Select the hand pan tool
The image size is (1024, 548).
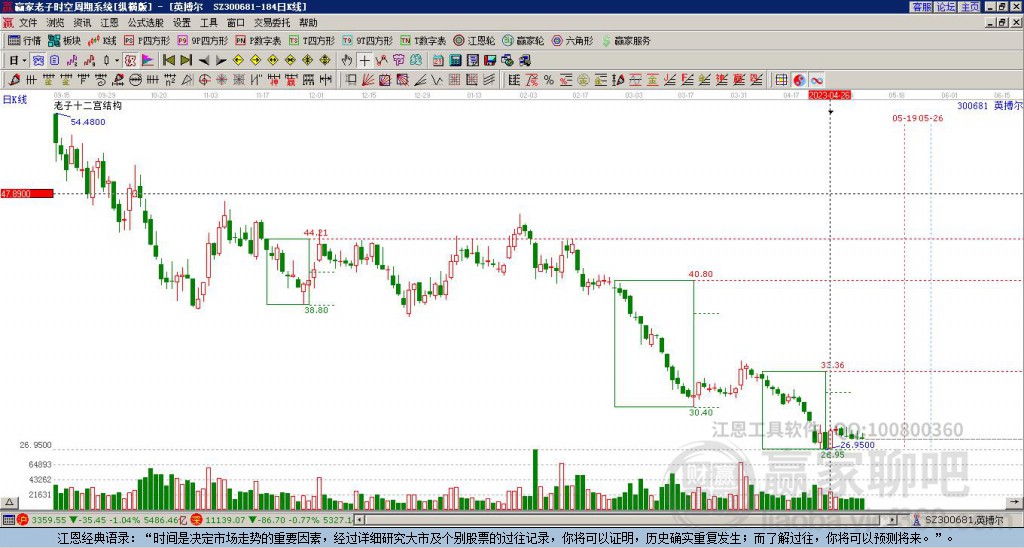click(346, 61)
